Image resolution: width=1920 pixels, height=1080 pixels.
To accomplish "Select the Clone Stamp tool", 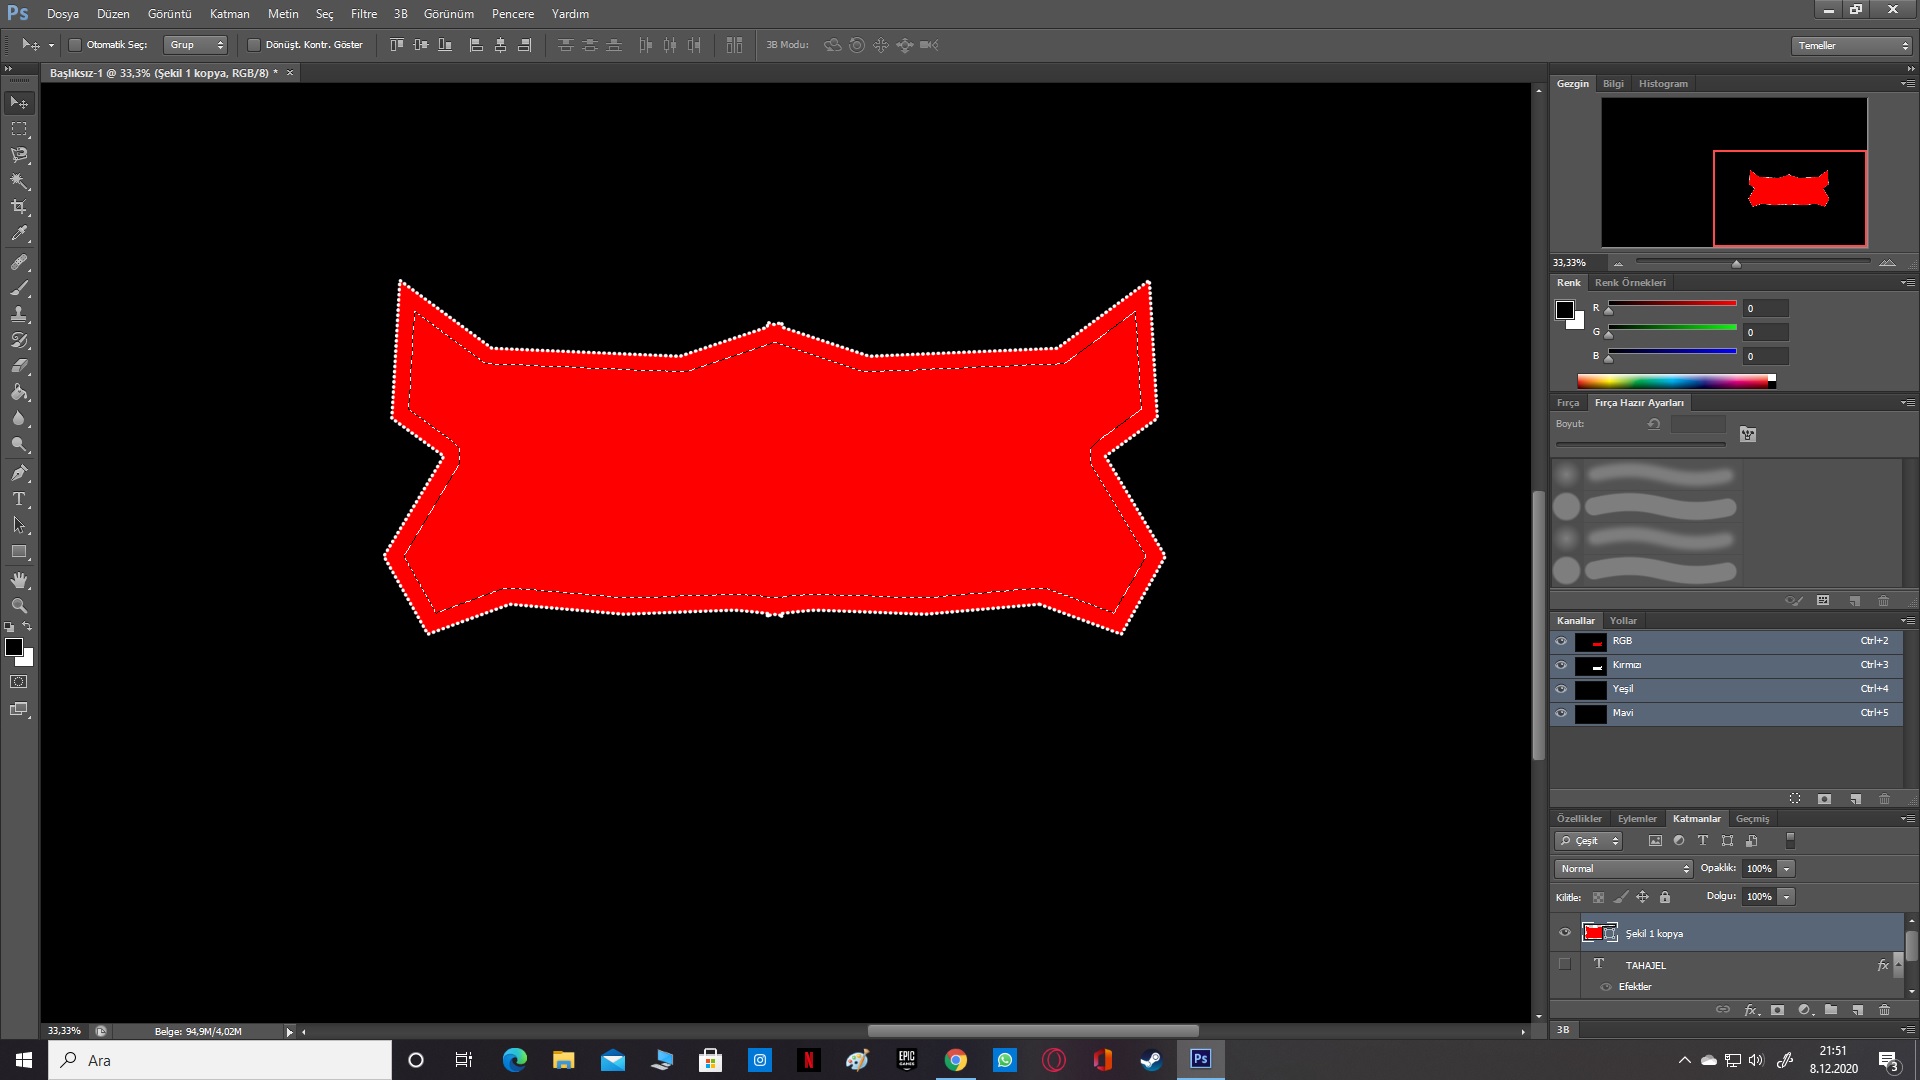I will (x=19, y=314).
